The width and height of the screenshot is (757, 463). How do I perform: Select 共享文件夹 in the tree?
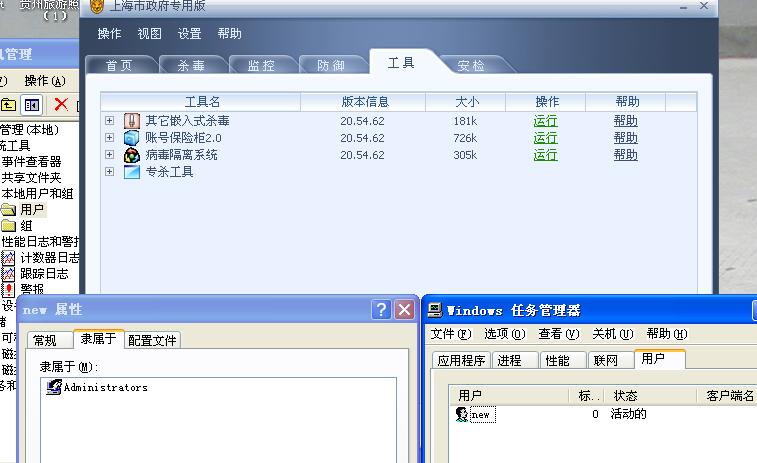31,178
